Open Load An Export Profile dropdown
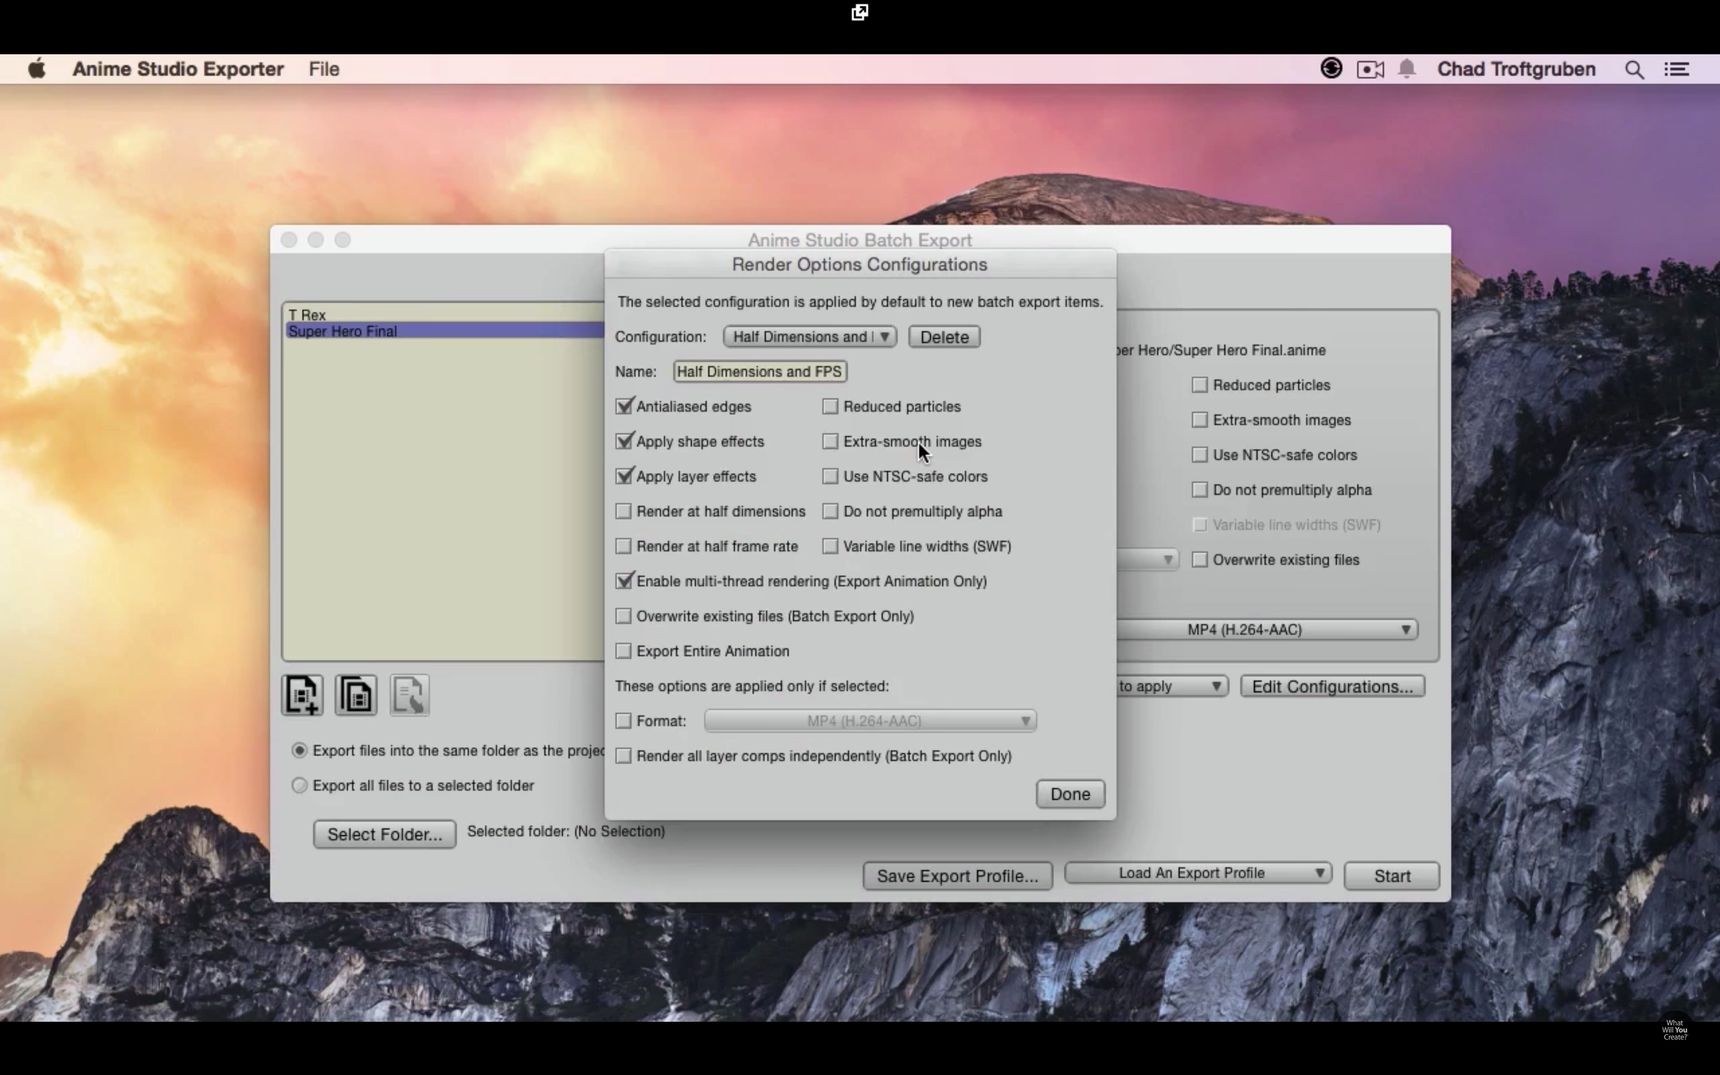 (1198, 873)
